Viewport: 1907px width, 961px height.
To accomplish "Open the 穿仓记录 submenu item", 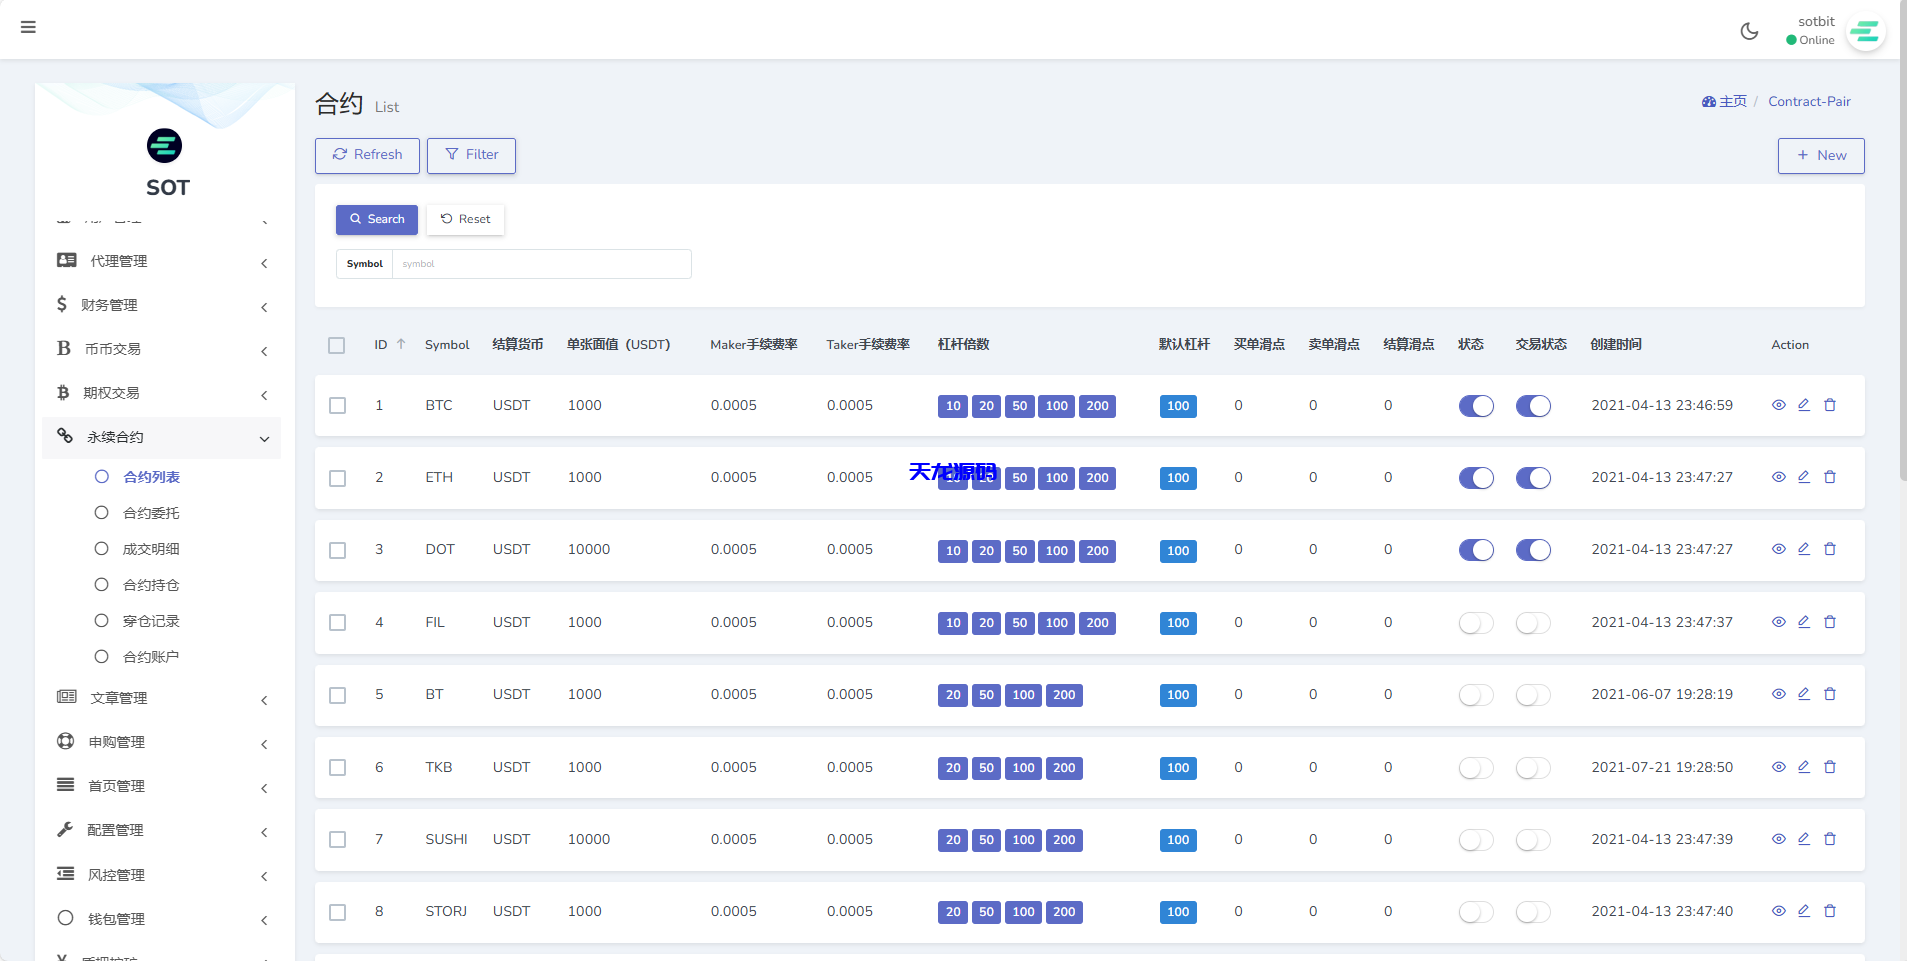I will click(x=151, y=621).
